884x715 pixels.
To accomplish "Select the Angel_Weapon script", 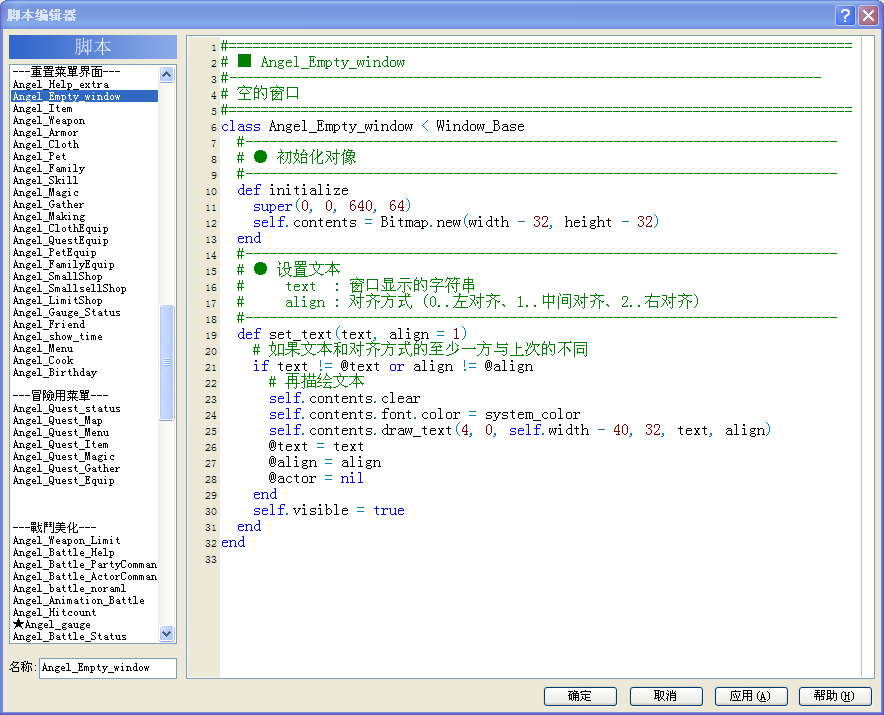I will point(48,121).
